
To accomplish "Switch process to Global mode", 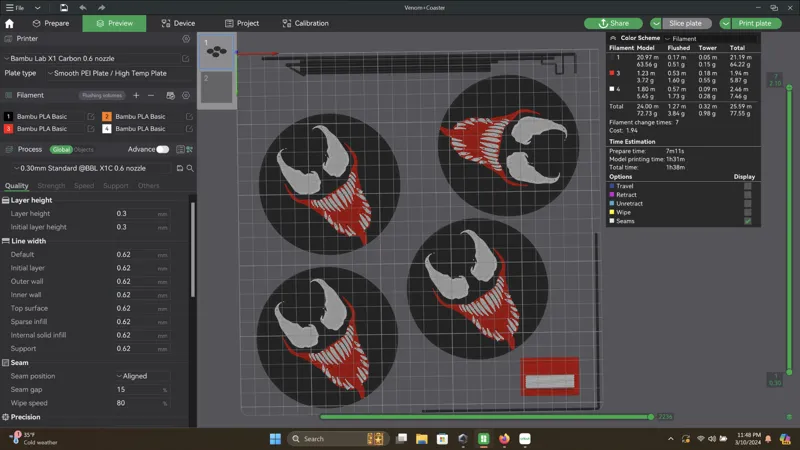I will (x=61, y=149).
